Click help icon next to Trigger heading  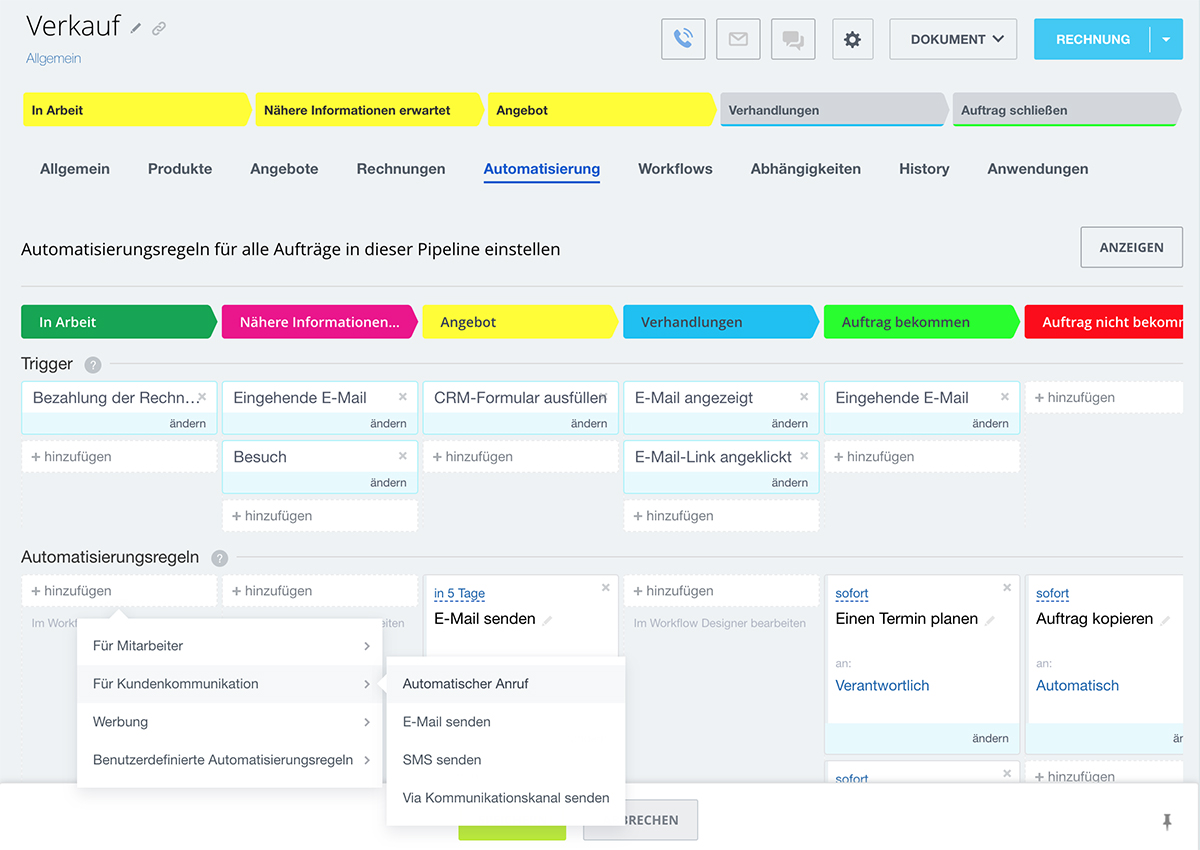93,365
